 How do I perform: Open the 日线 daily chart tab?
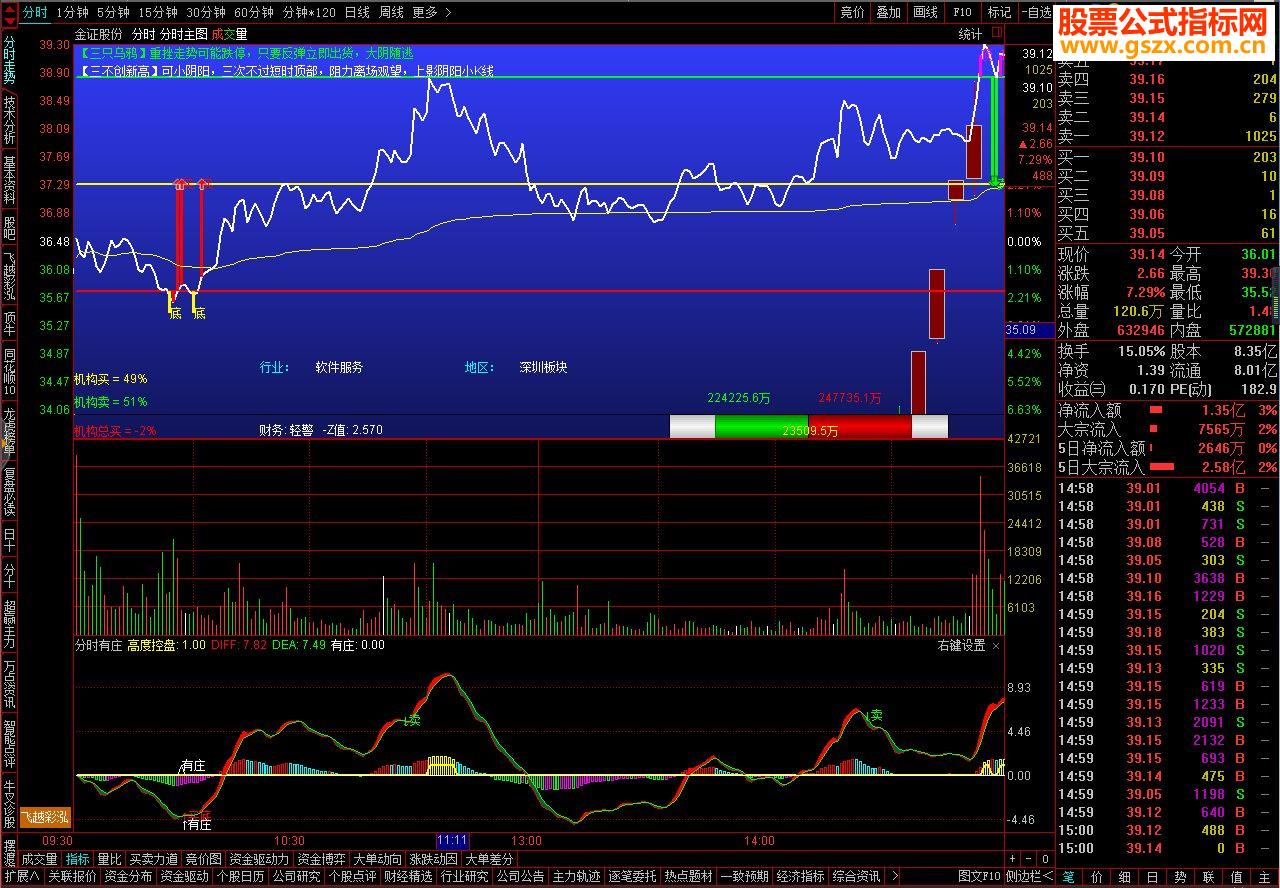tap(357, 12)
